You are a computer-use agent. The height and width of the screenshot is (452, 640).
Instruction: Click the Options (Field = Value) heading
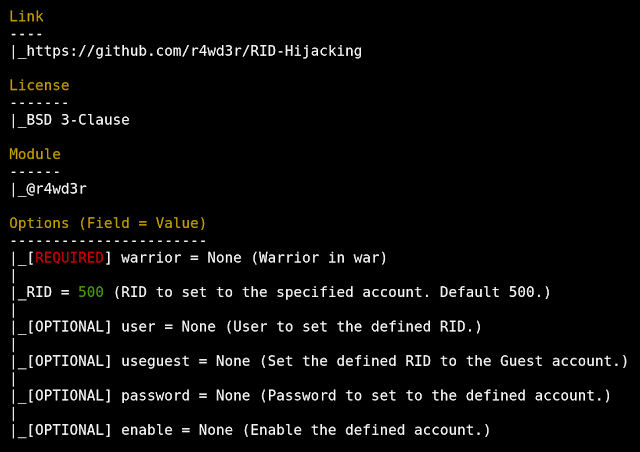click(x=107, y=223)
